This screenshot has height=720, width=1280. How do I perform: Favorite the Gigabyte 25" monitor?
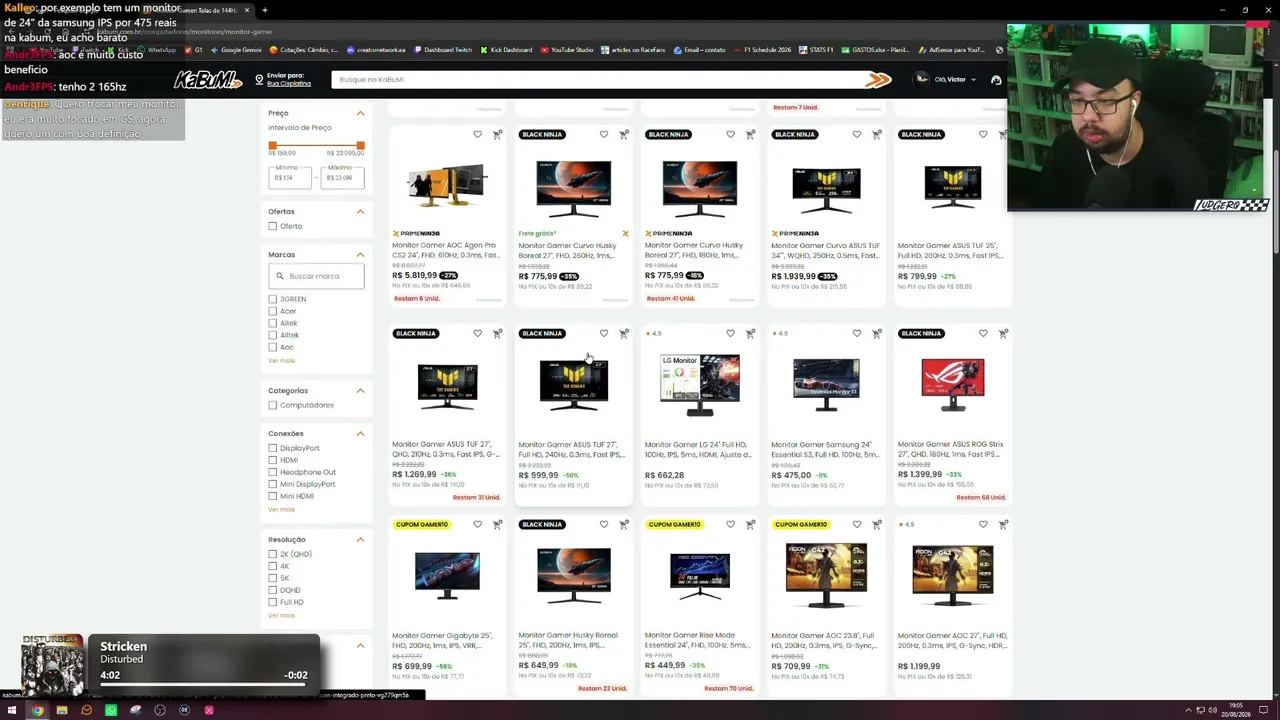point(477,524)
